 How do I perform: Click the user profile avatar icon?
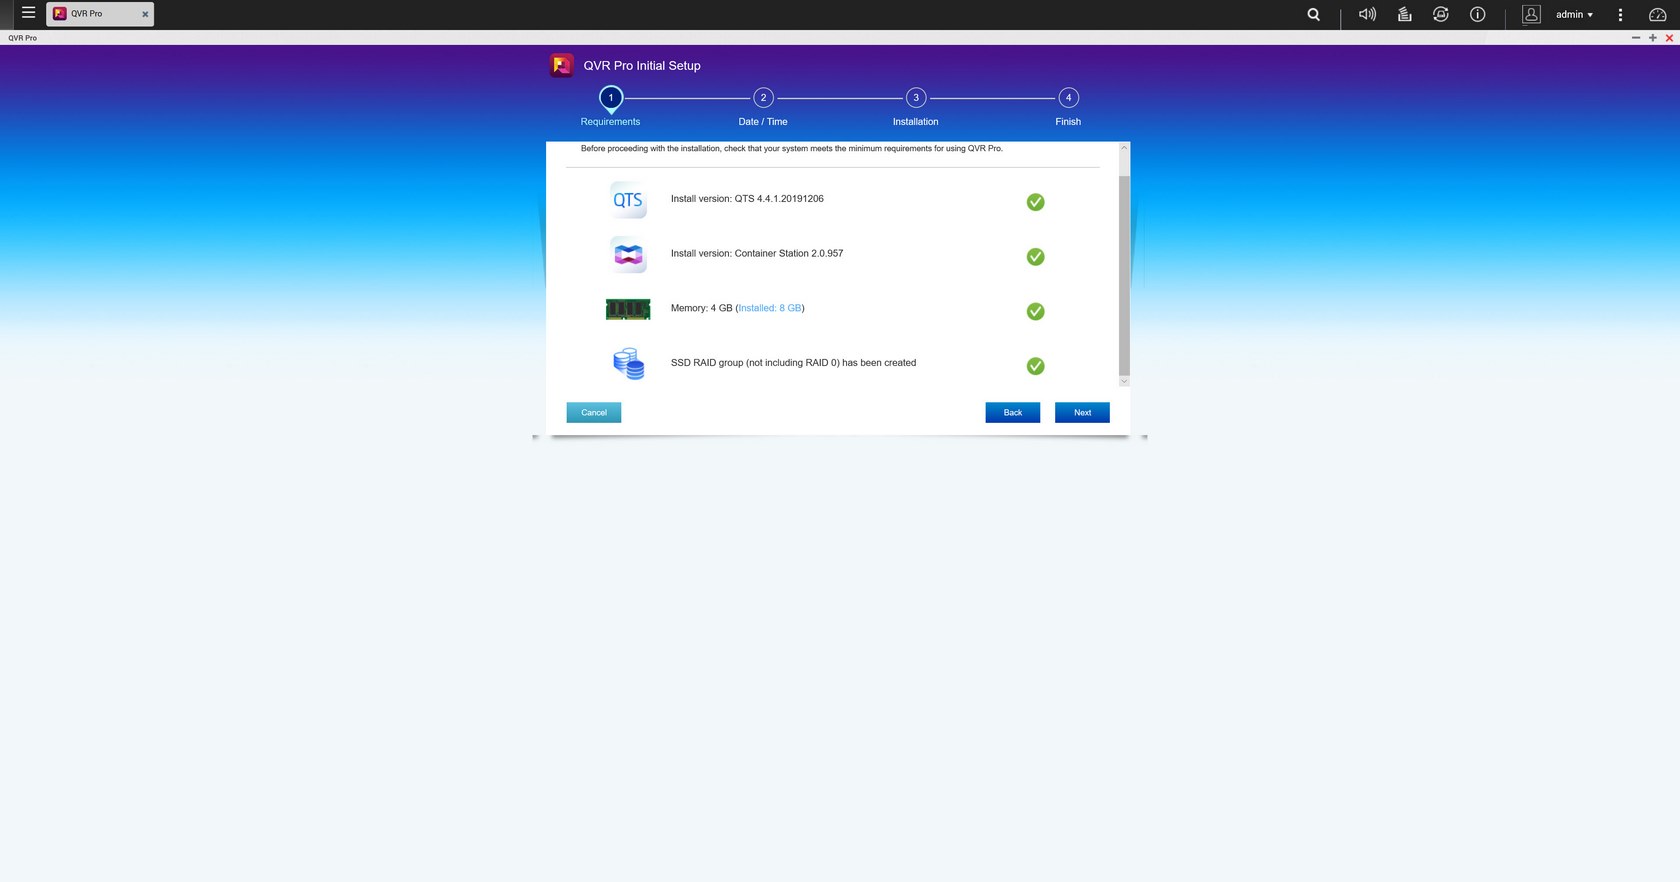pyautogui.click(x=1531, y=14)
